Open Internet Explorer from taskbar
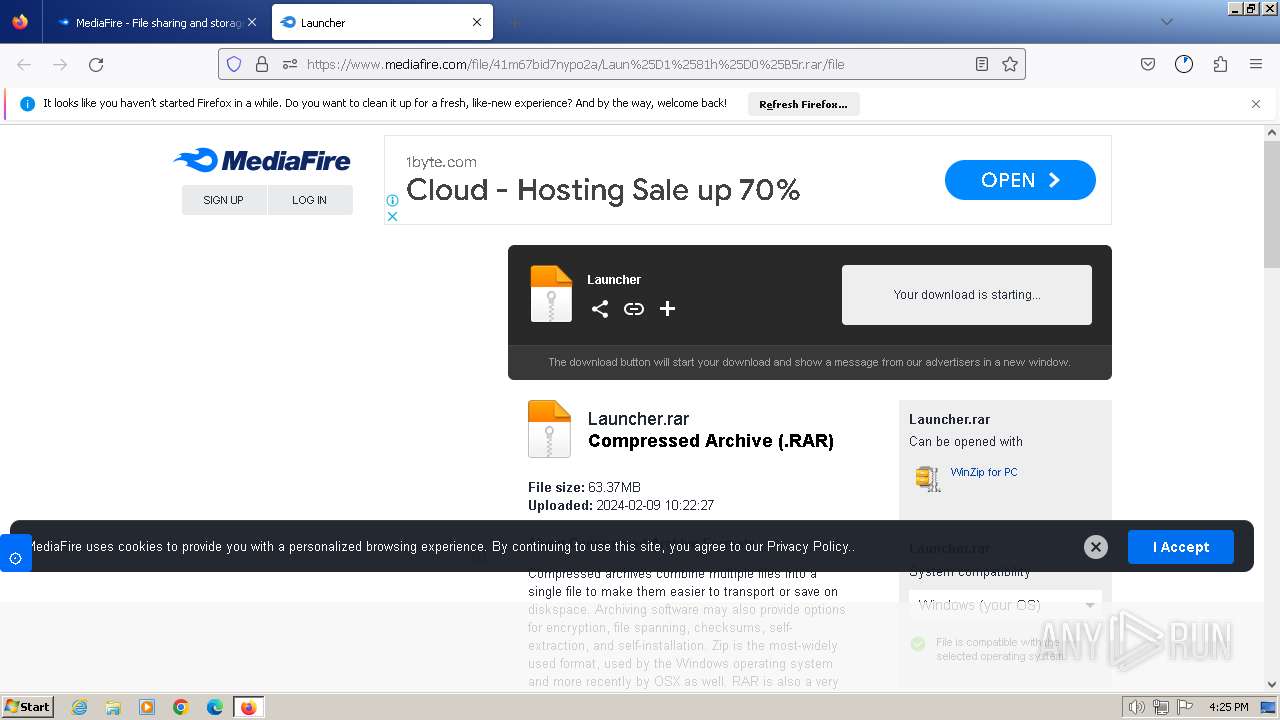This screenshot has width=1280, height=720. [79, 707]
